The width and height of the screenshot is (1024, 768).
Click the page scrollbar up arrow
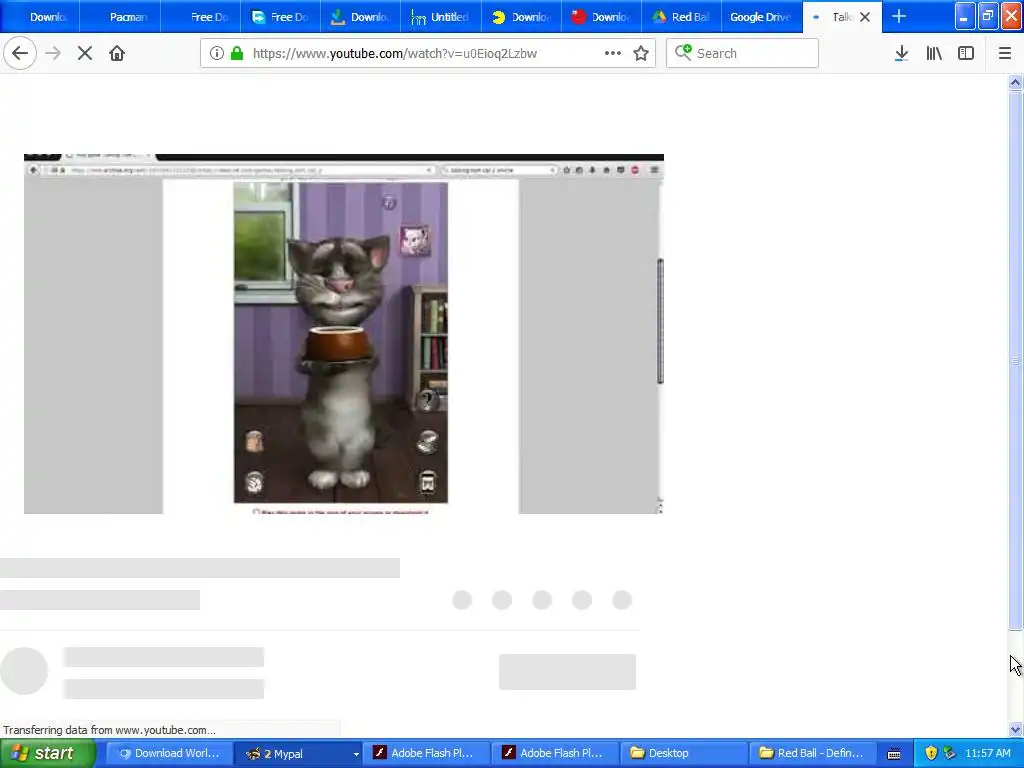click(x=1015, y=82)
